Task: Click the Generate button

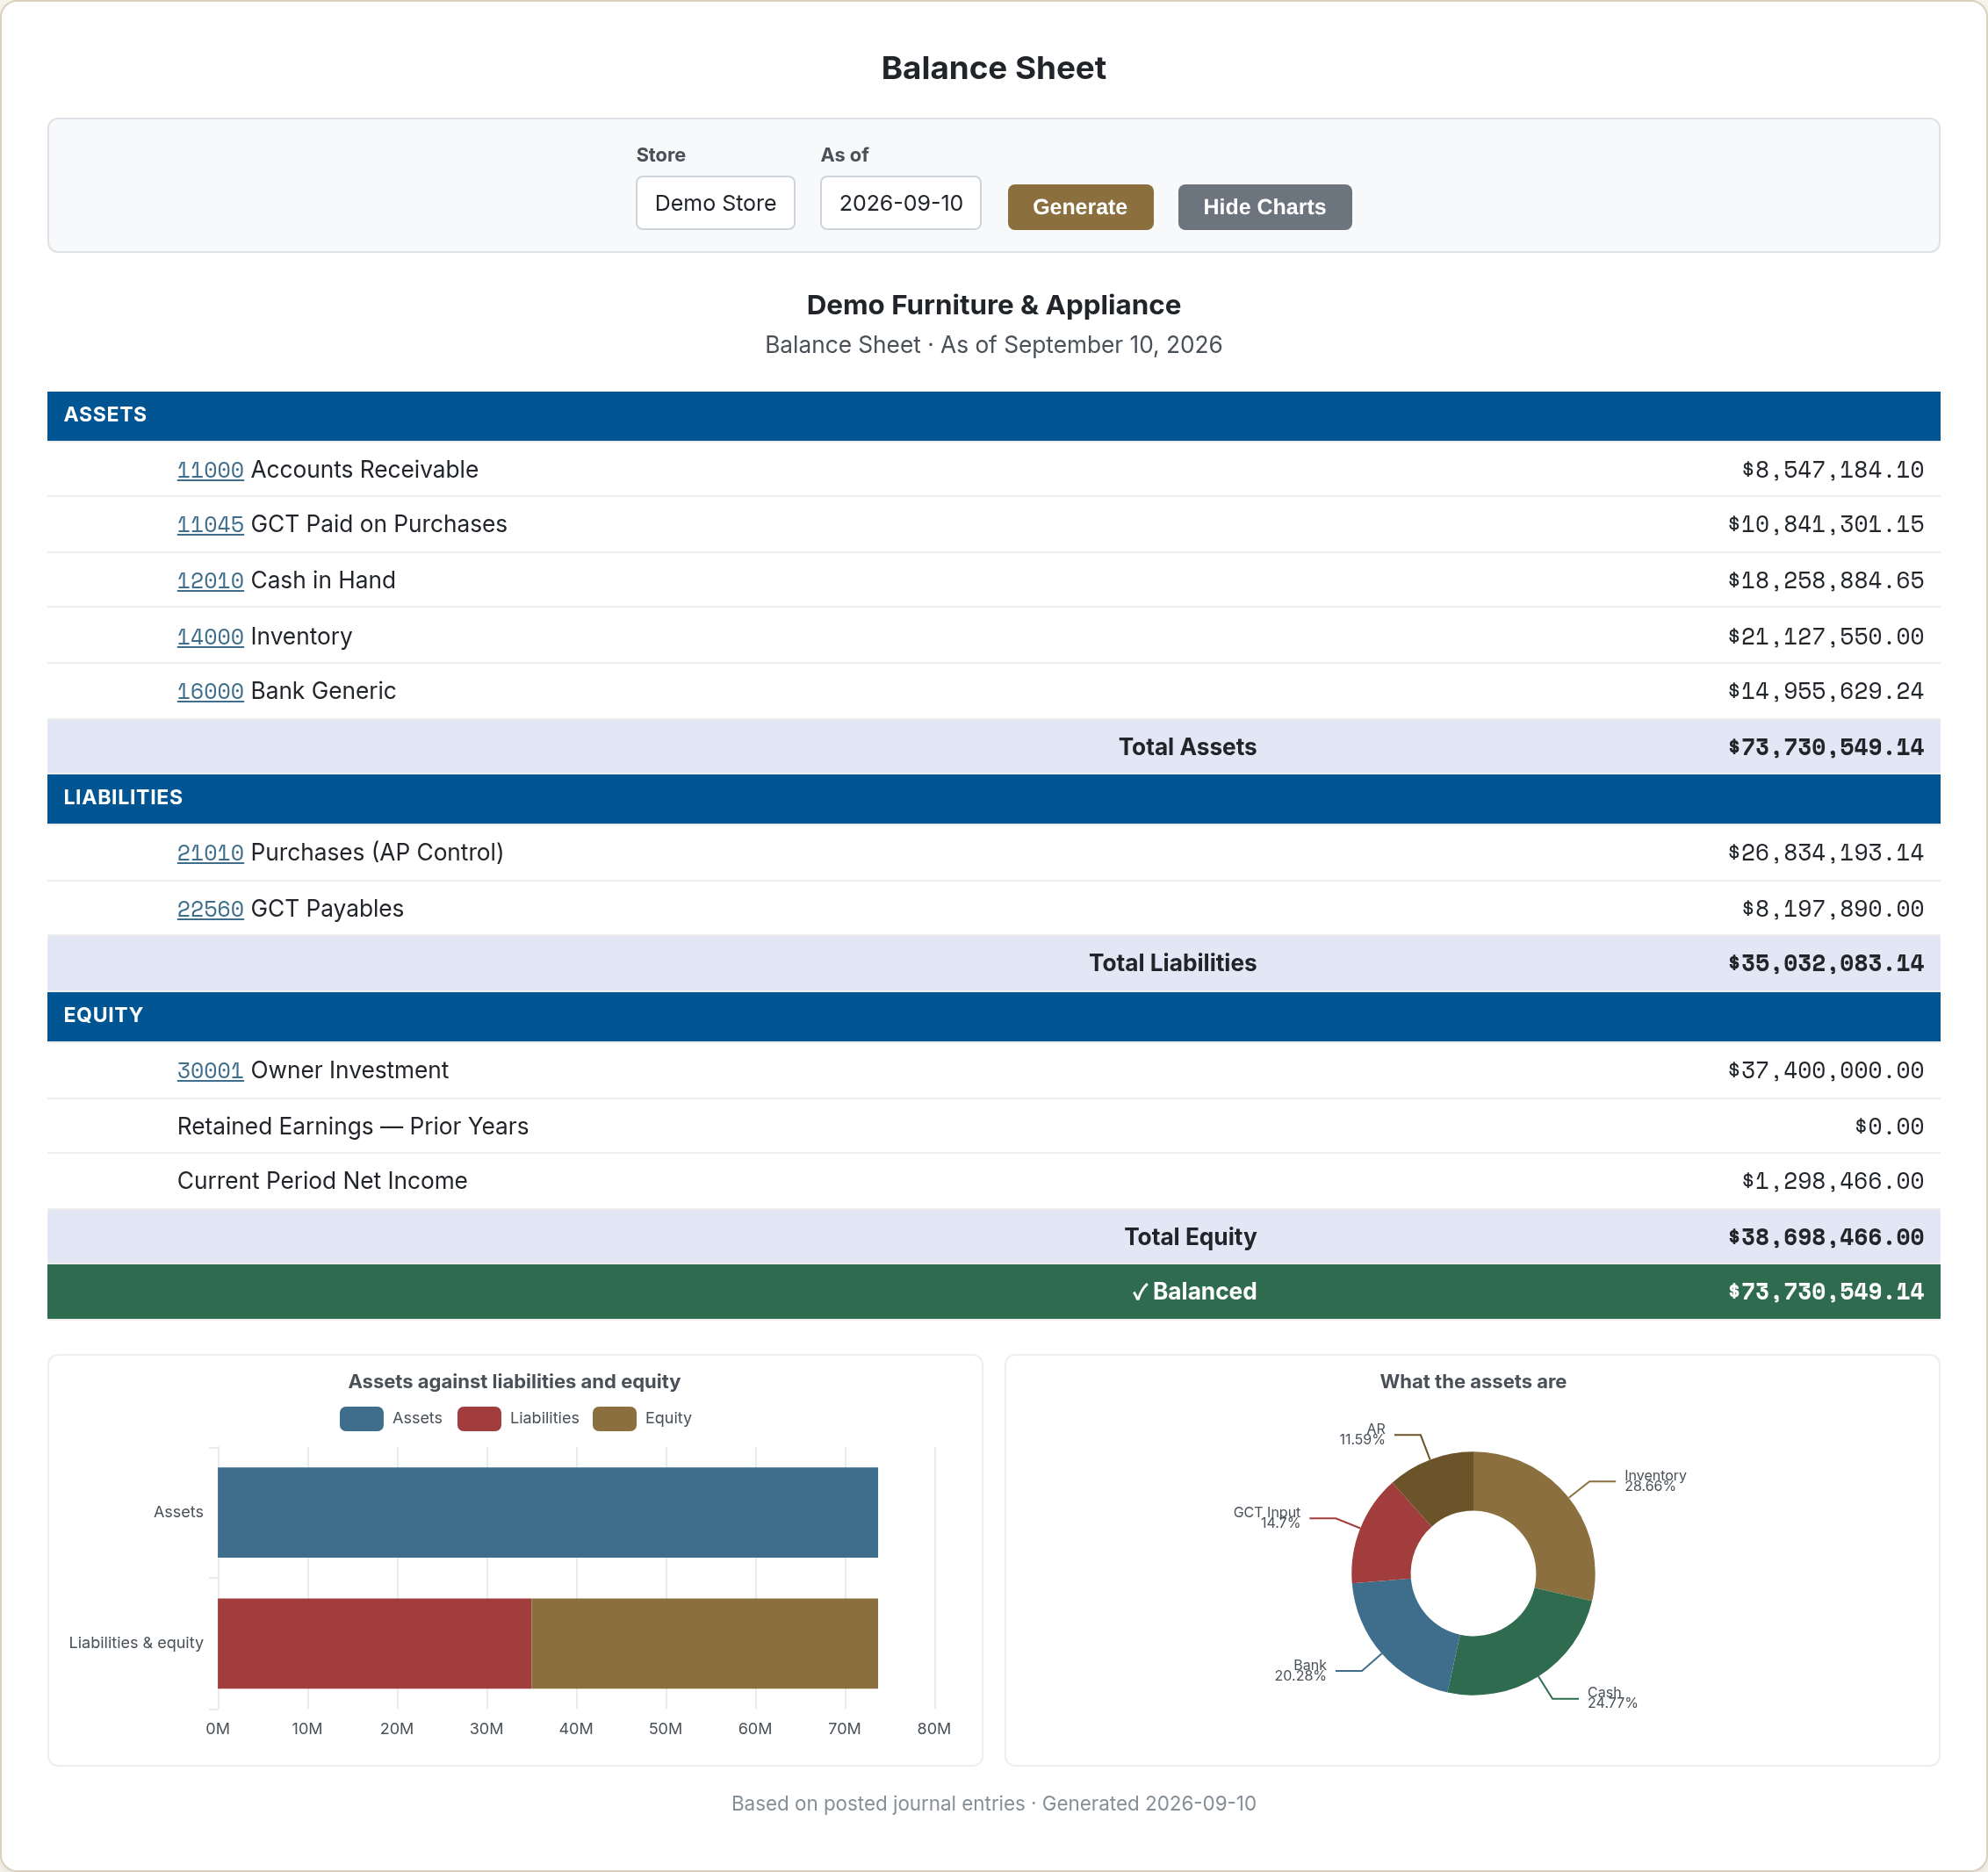Action: tap(1080, 207)
